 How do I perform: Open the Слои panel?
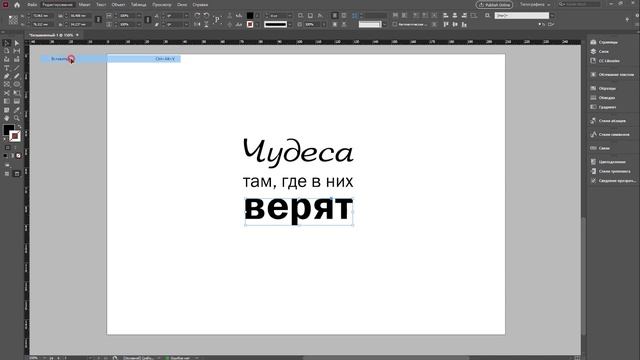pos(599,51)
